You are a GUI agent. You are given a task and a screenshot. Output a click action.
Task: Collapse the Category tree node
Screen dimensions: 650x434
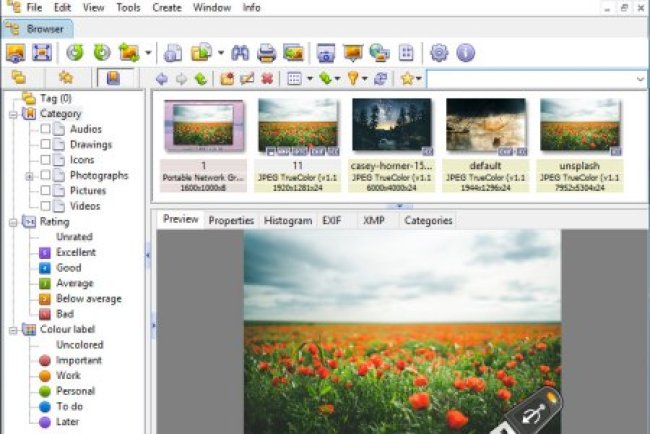[x=11, y=114]
